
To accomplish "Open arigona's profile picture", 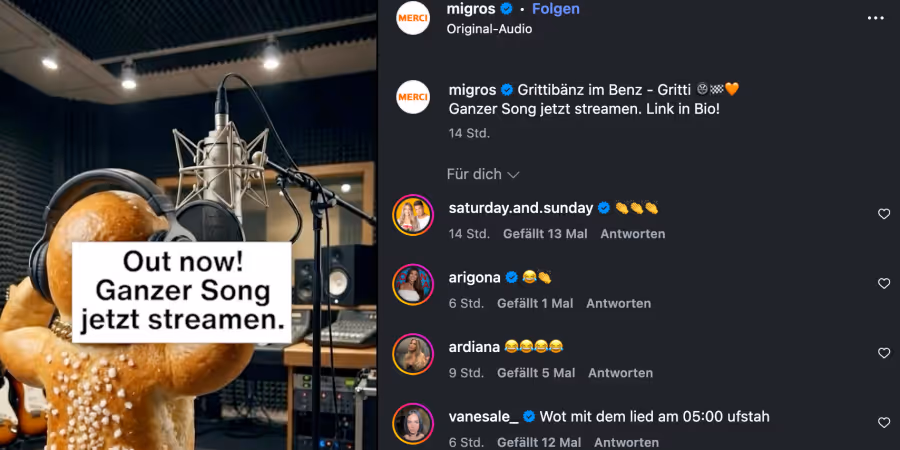I will coord(413,284).
